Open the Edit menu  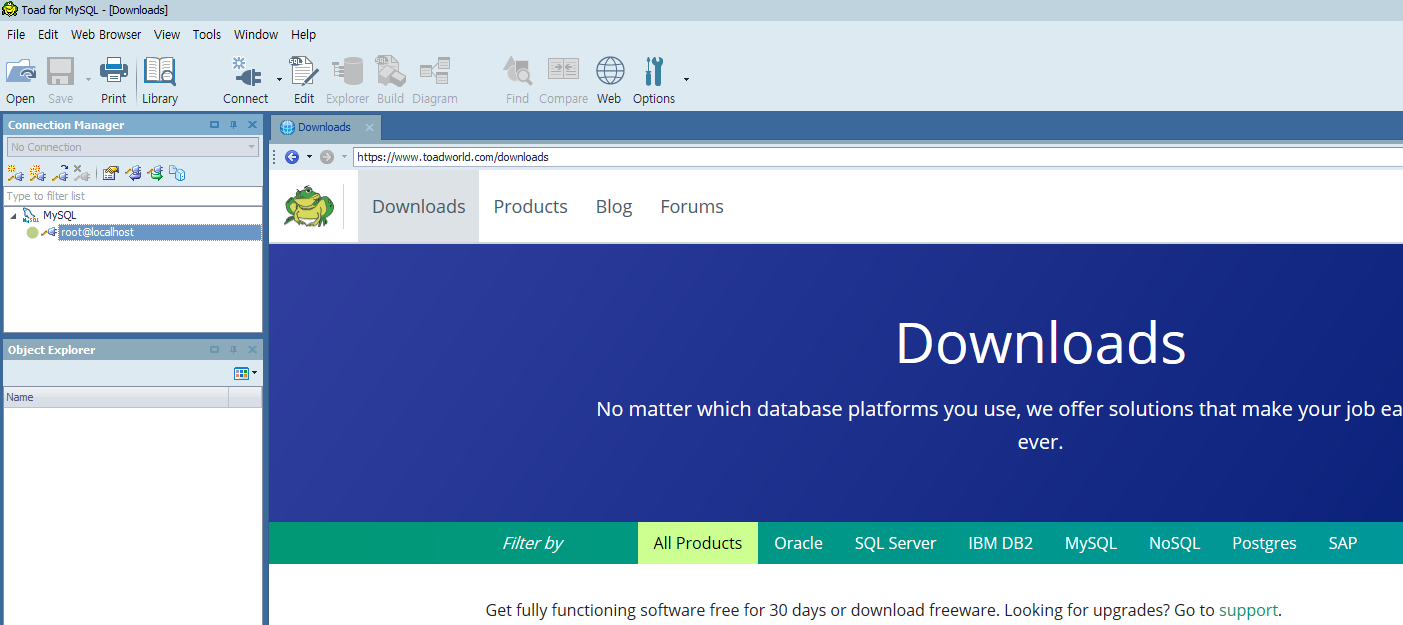(x=48, y=34)
